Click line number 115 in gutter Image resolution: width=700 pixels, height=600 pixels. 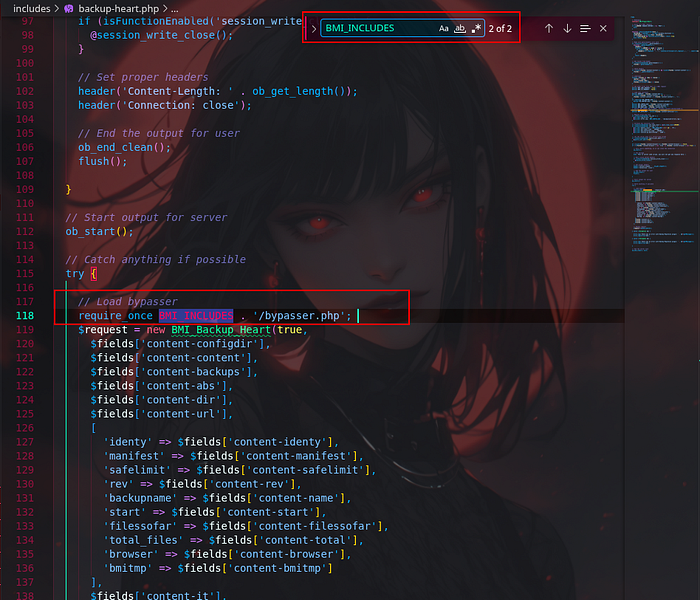(25, 273)
